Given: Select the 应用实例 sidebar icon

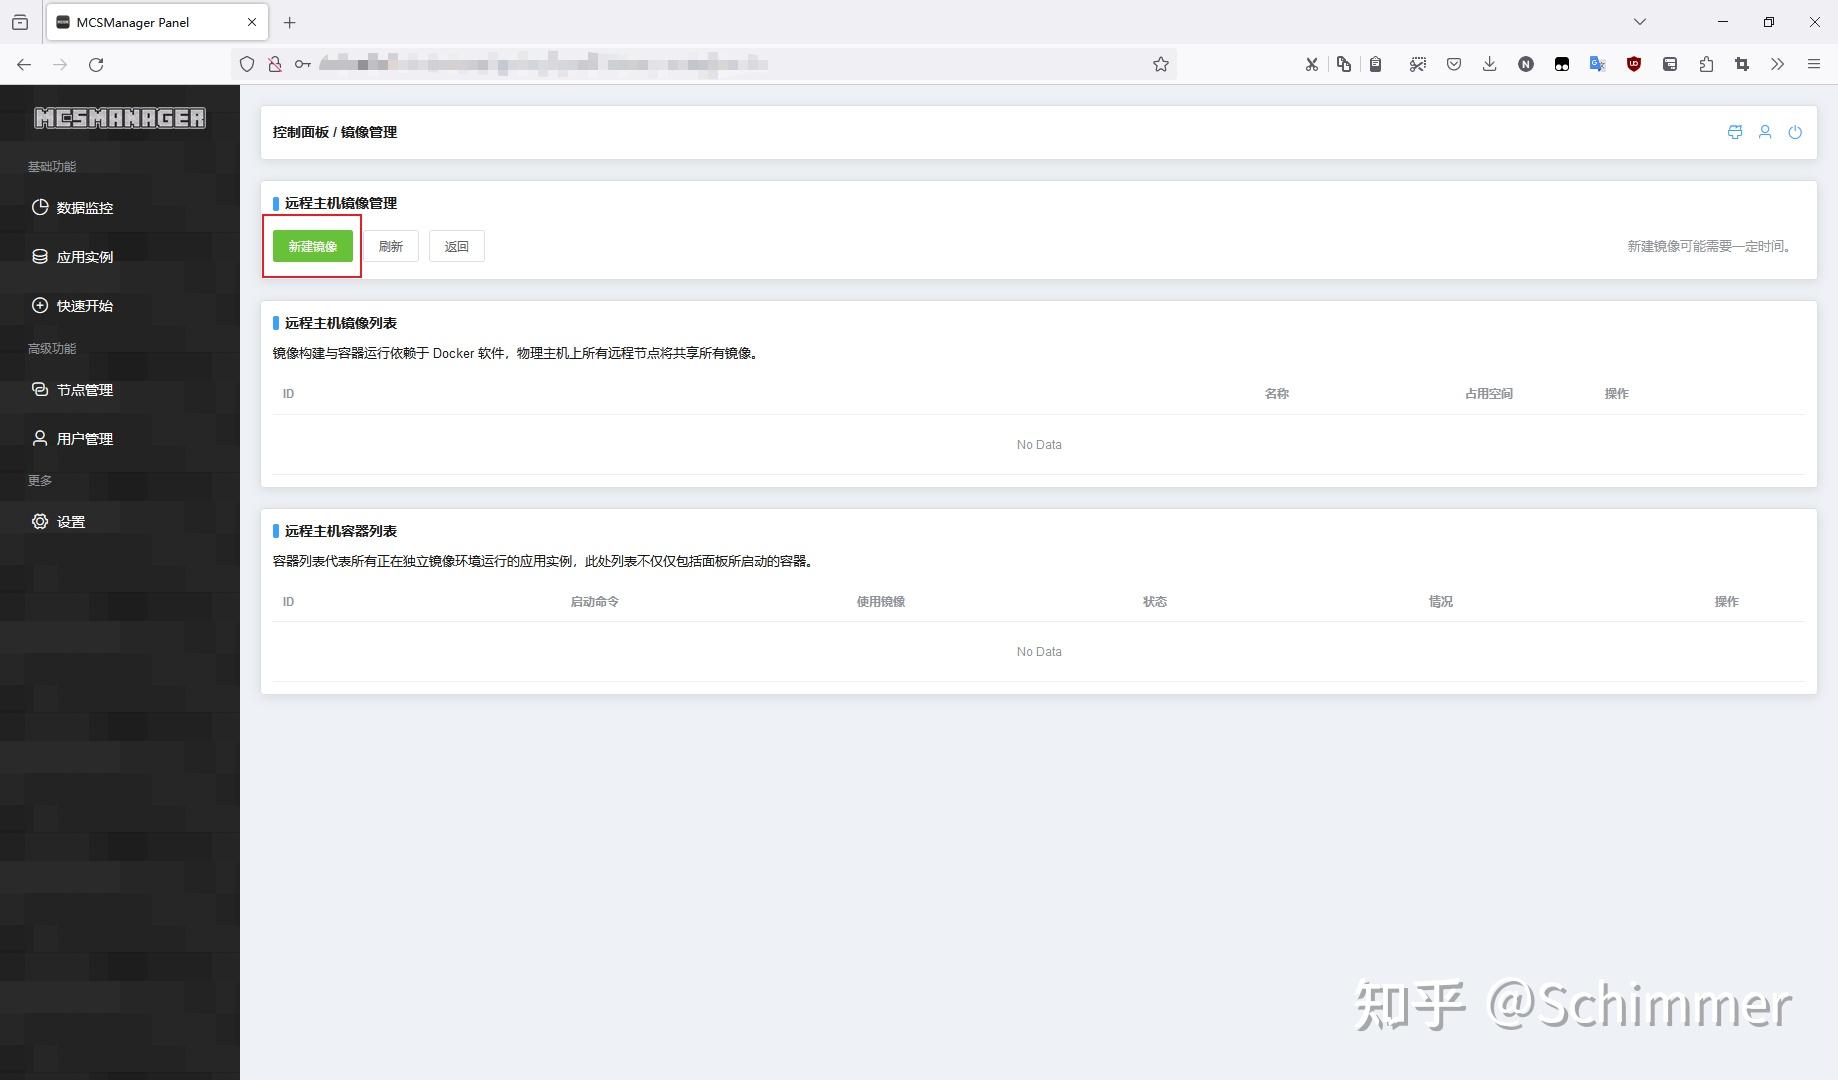Looking at the screenshot, I should point(40,256).
